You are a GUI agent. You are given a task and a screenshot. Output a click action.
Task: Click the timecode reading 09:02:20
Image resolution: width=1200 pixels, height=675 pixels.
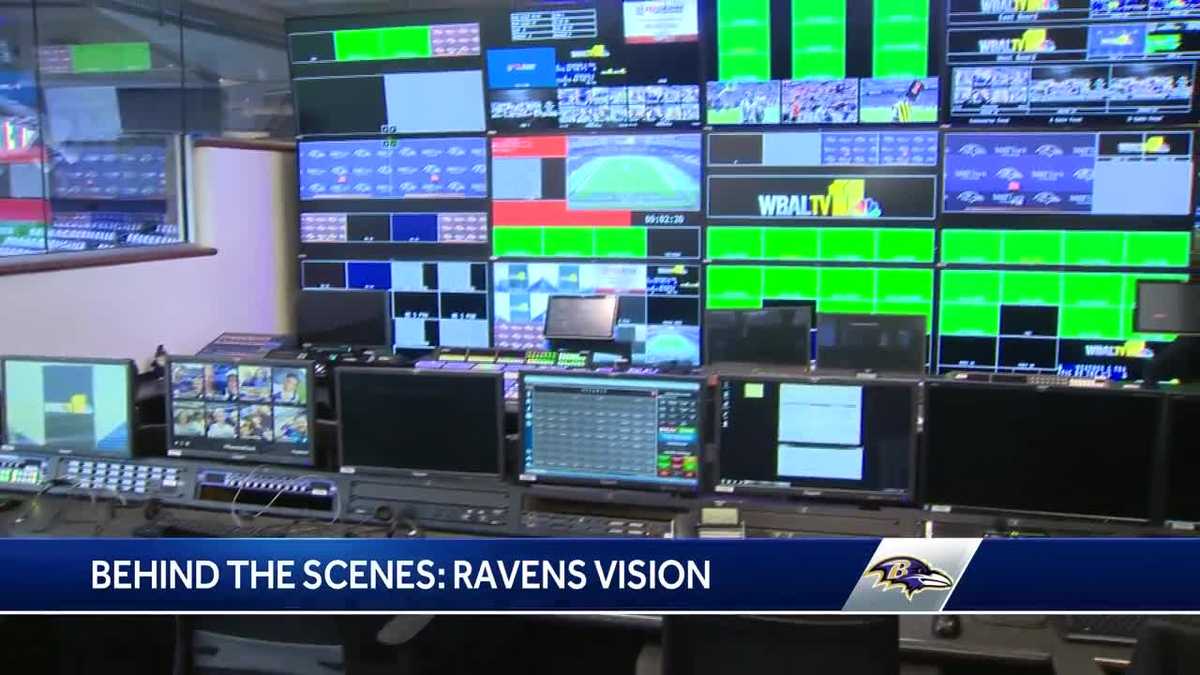(664, 219)
